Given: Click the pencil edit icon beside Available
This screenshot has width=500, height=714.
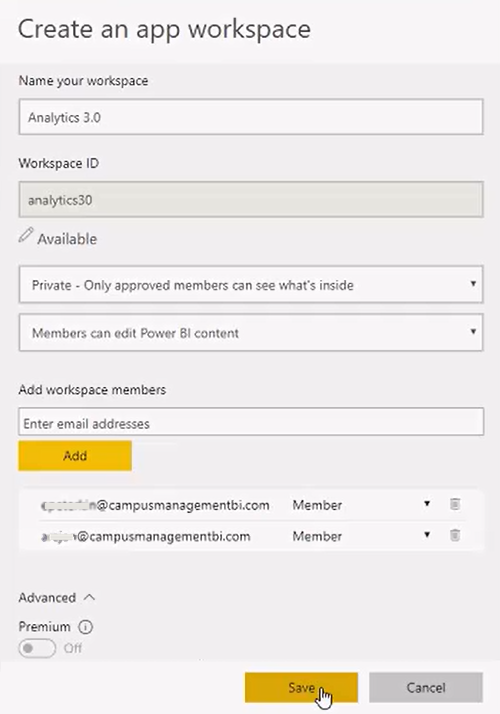Looking at the screenshot, I should pos(26,235).
